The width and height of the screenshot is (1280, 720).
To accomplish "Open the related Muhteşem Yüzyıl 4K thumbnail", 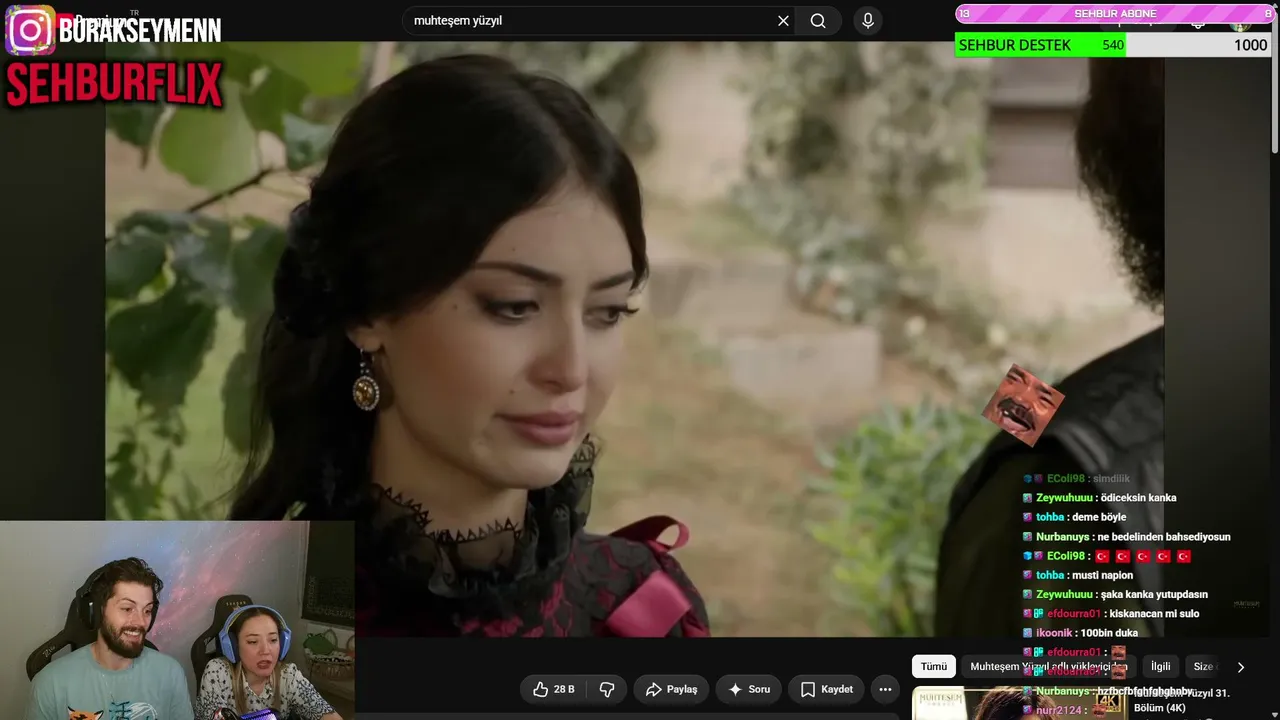I will (x=1018, y=704).
